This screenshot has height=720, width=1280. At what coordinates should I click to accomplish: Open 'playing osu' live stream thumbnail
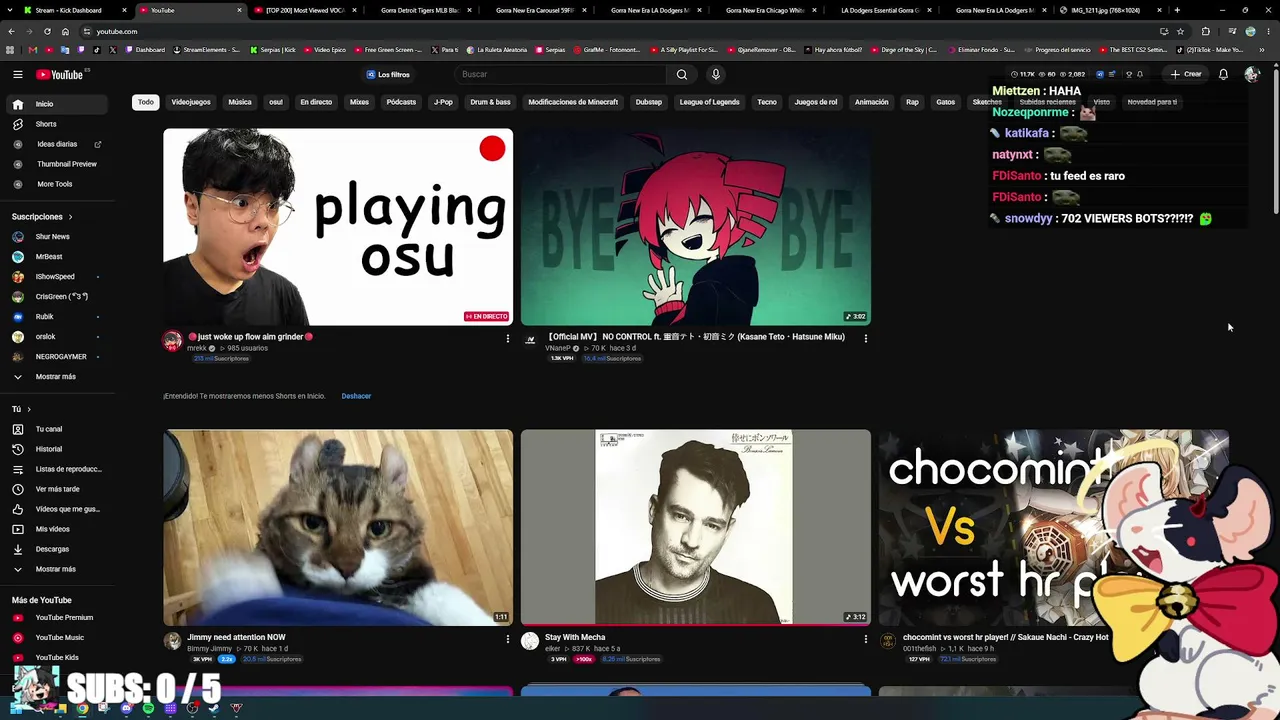[x=338, y=227]
